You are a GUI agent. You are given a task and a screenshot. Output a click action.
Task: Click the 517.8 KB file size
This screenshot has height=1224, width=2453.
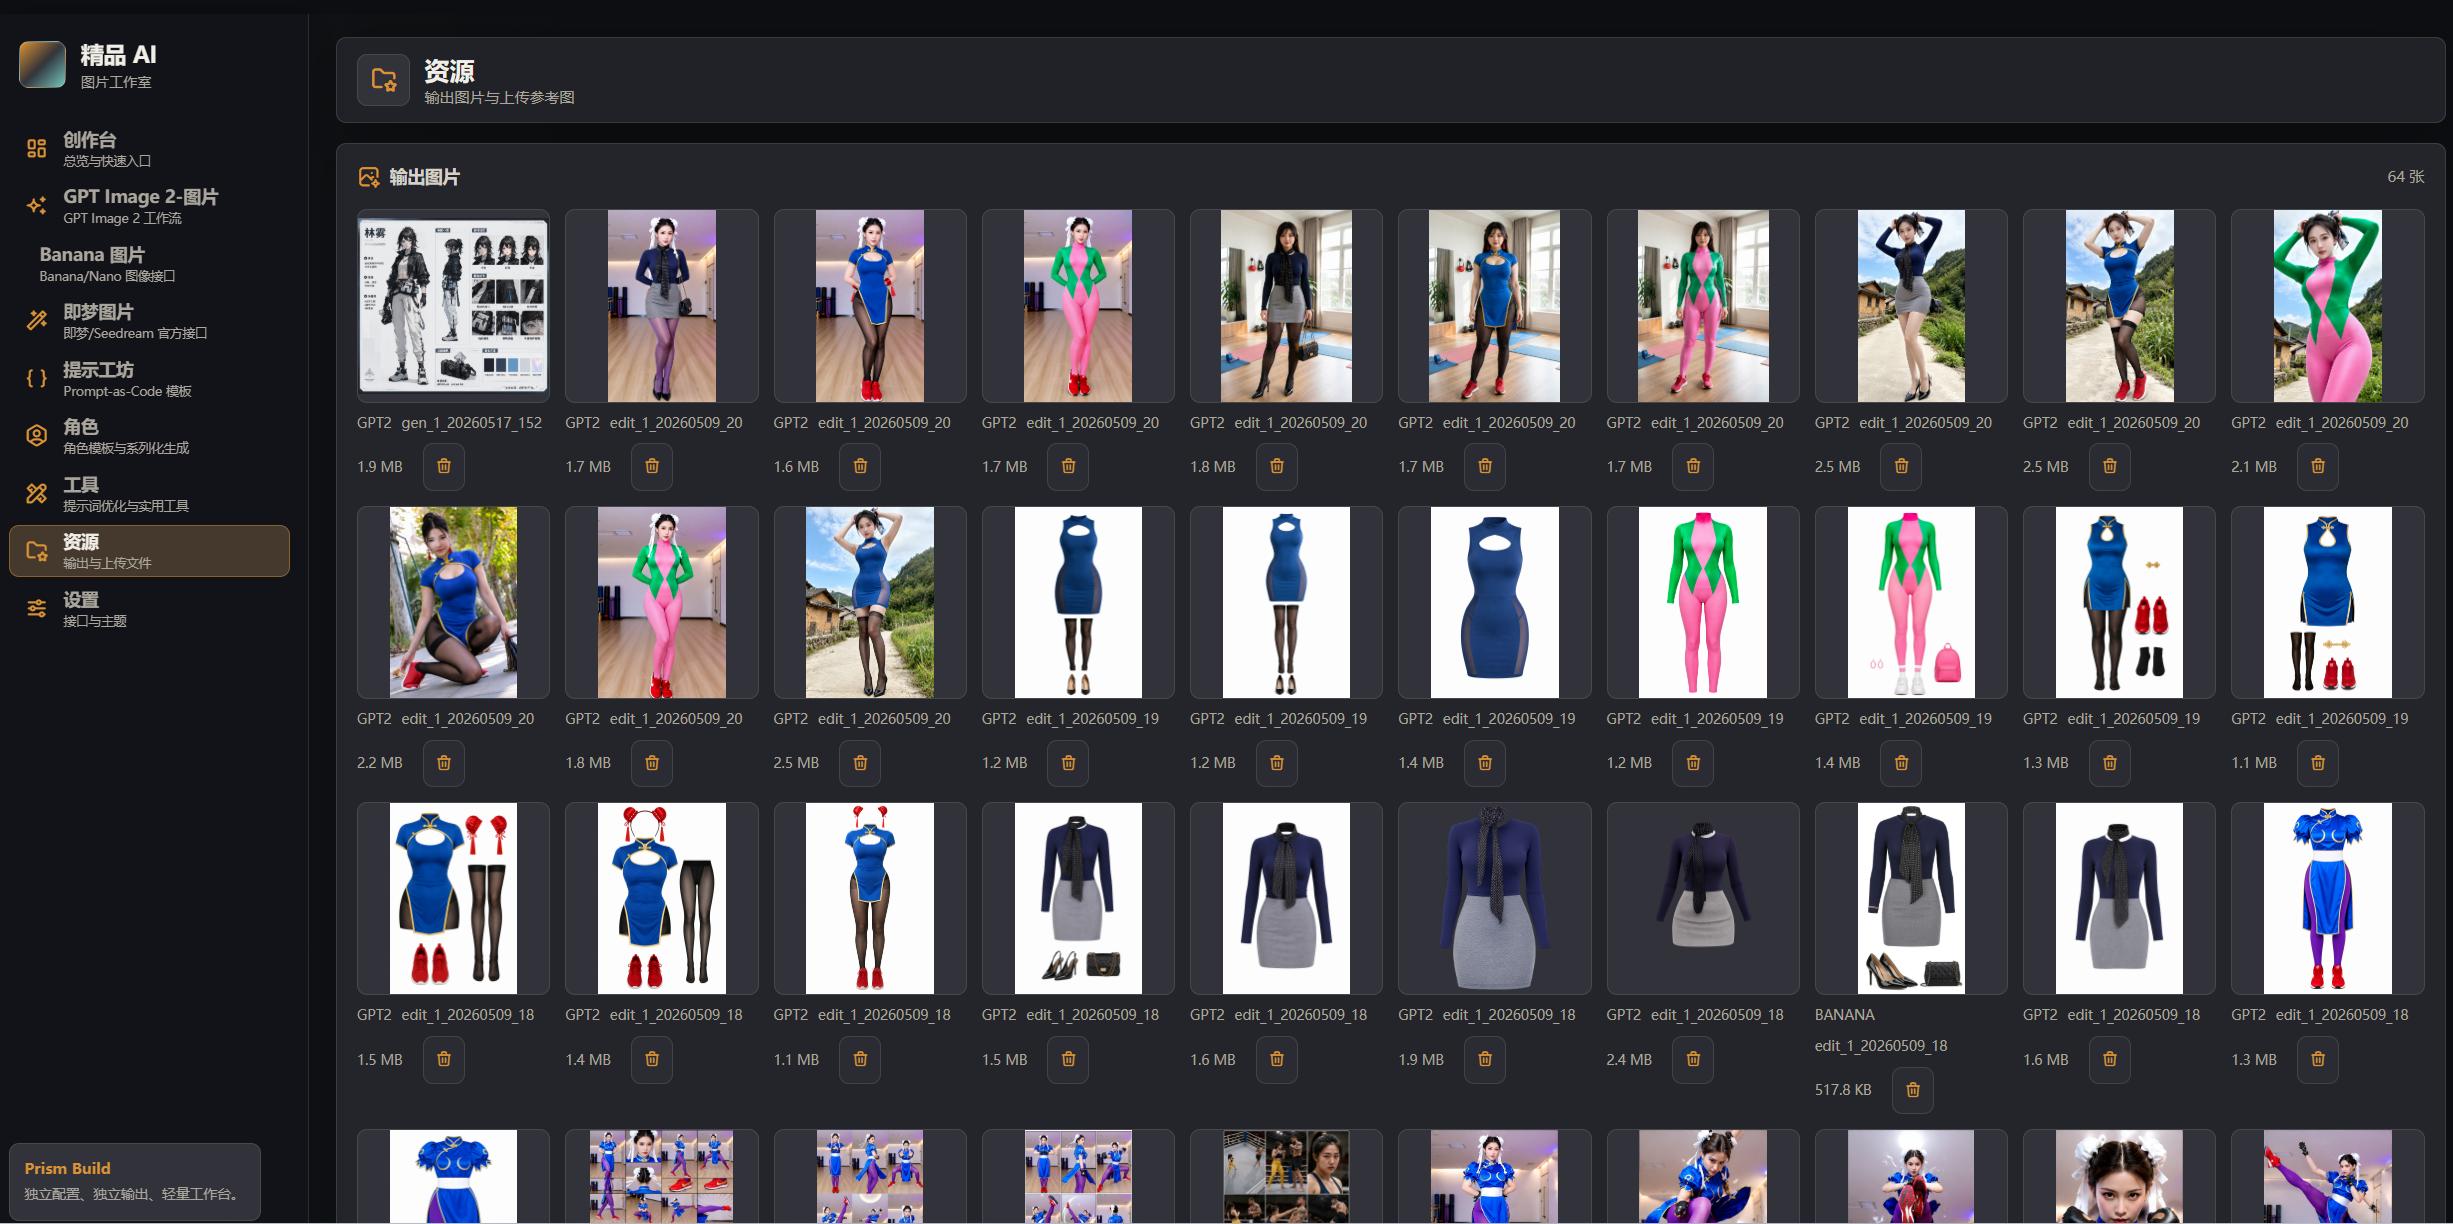[x=1843, y=1090]
